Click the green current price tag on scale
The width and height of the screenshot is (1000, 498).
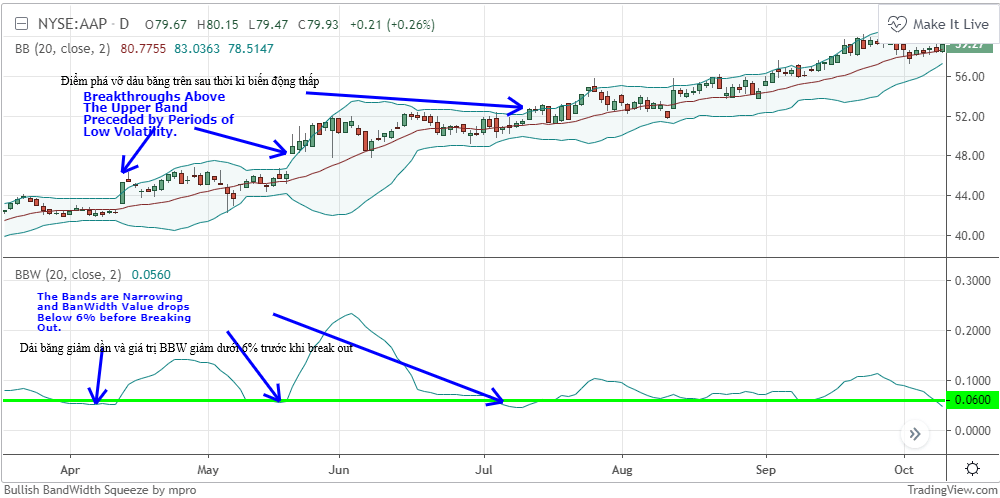point(970,46)
